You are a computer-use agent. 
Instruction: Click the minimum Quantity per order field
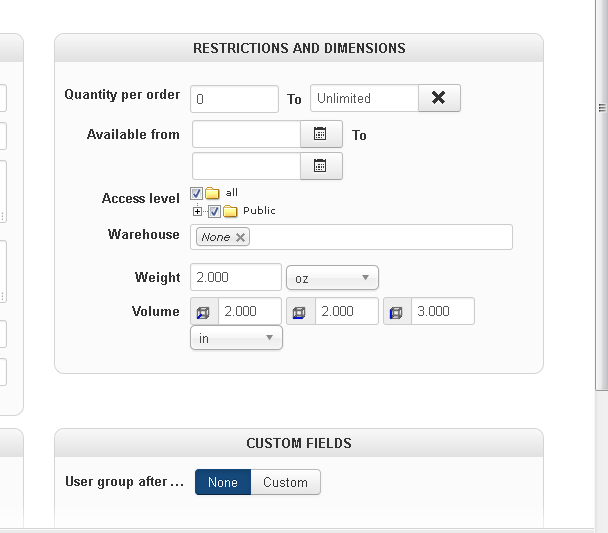coord(235,99)
